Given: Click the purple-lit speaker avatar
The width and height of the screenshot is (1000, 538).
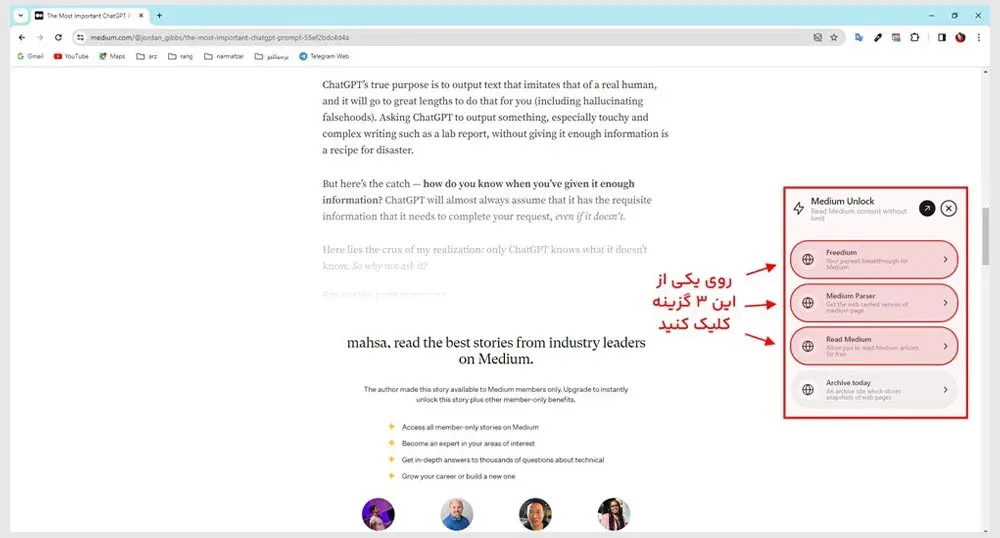Looking at the screenshot, I should (378, 514).
